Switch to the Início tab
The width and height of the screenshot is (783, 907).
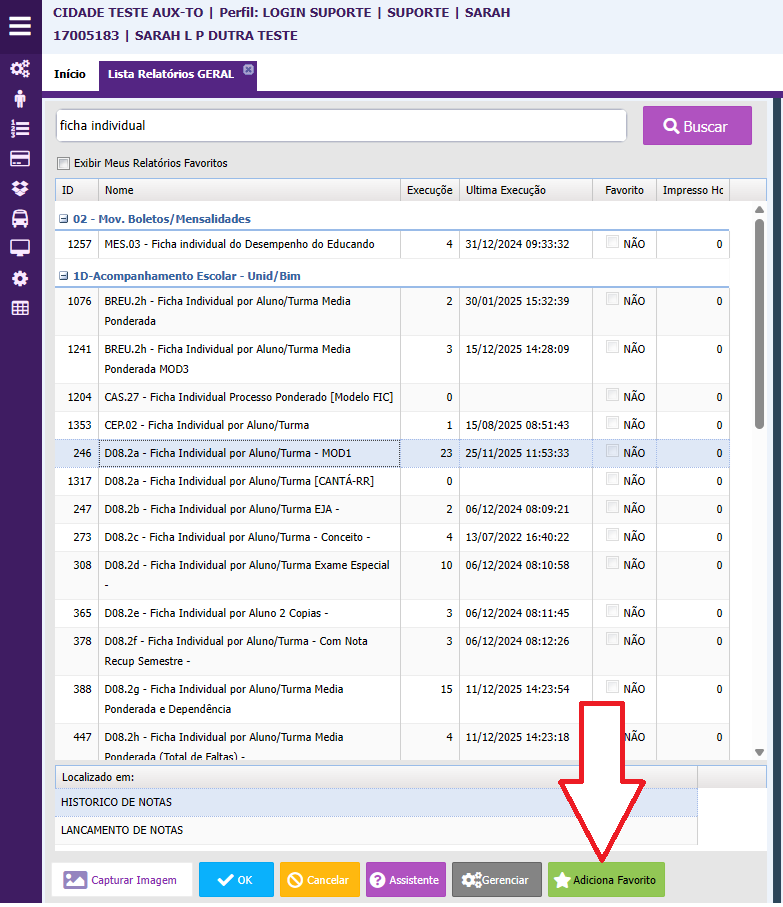70,75
